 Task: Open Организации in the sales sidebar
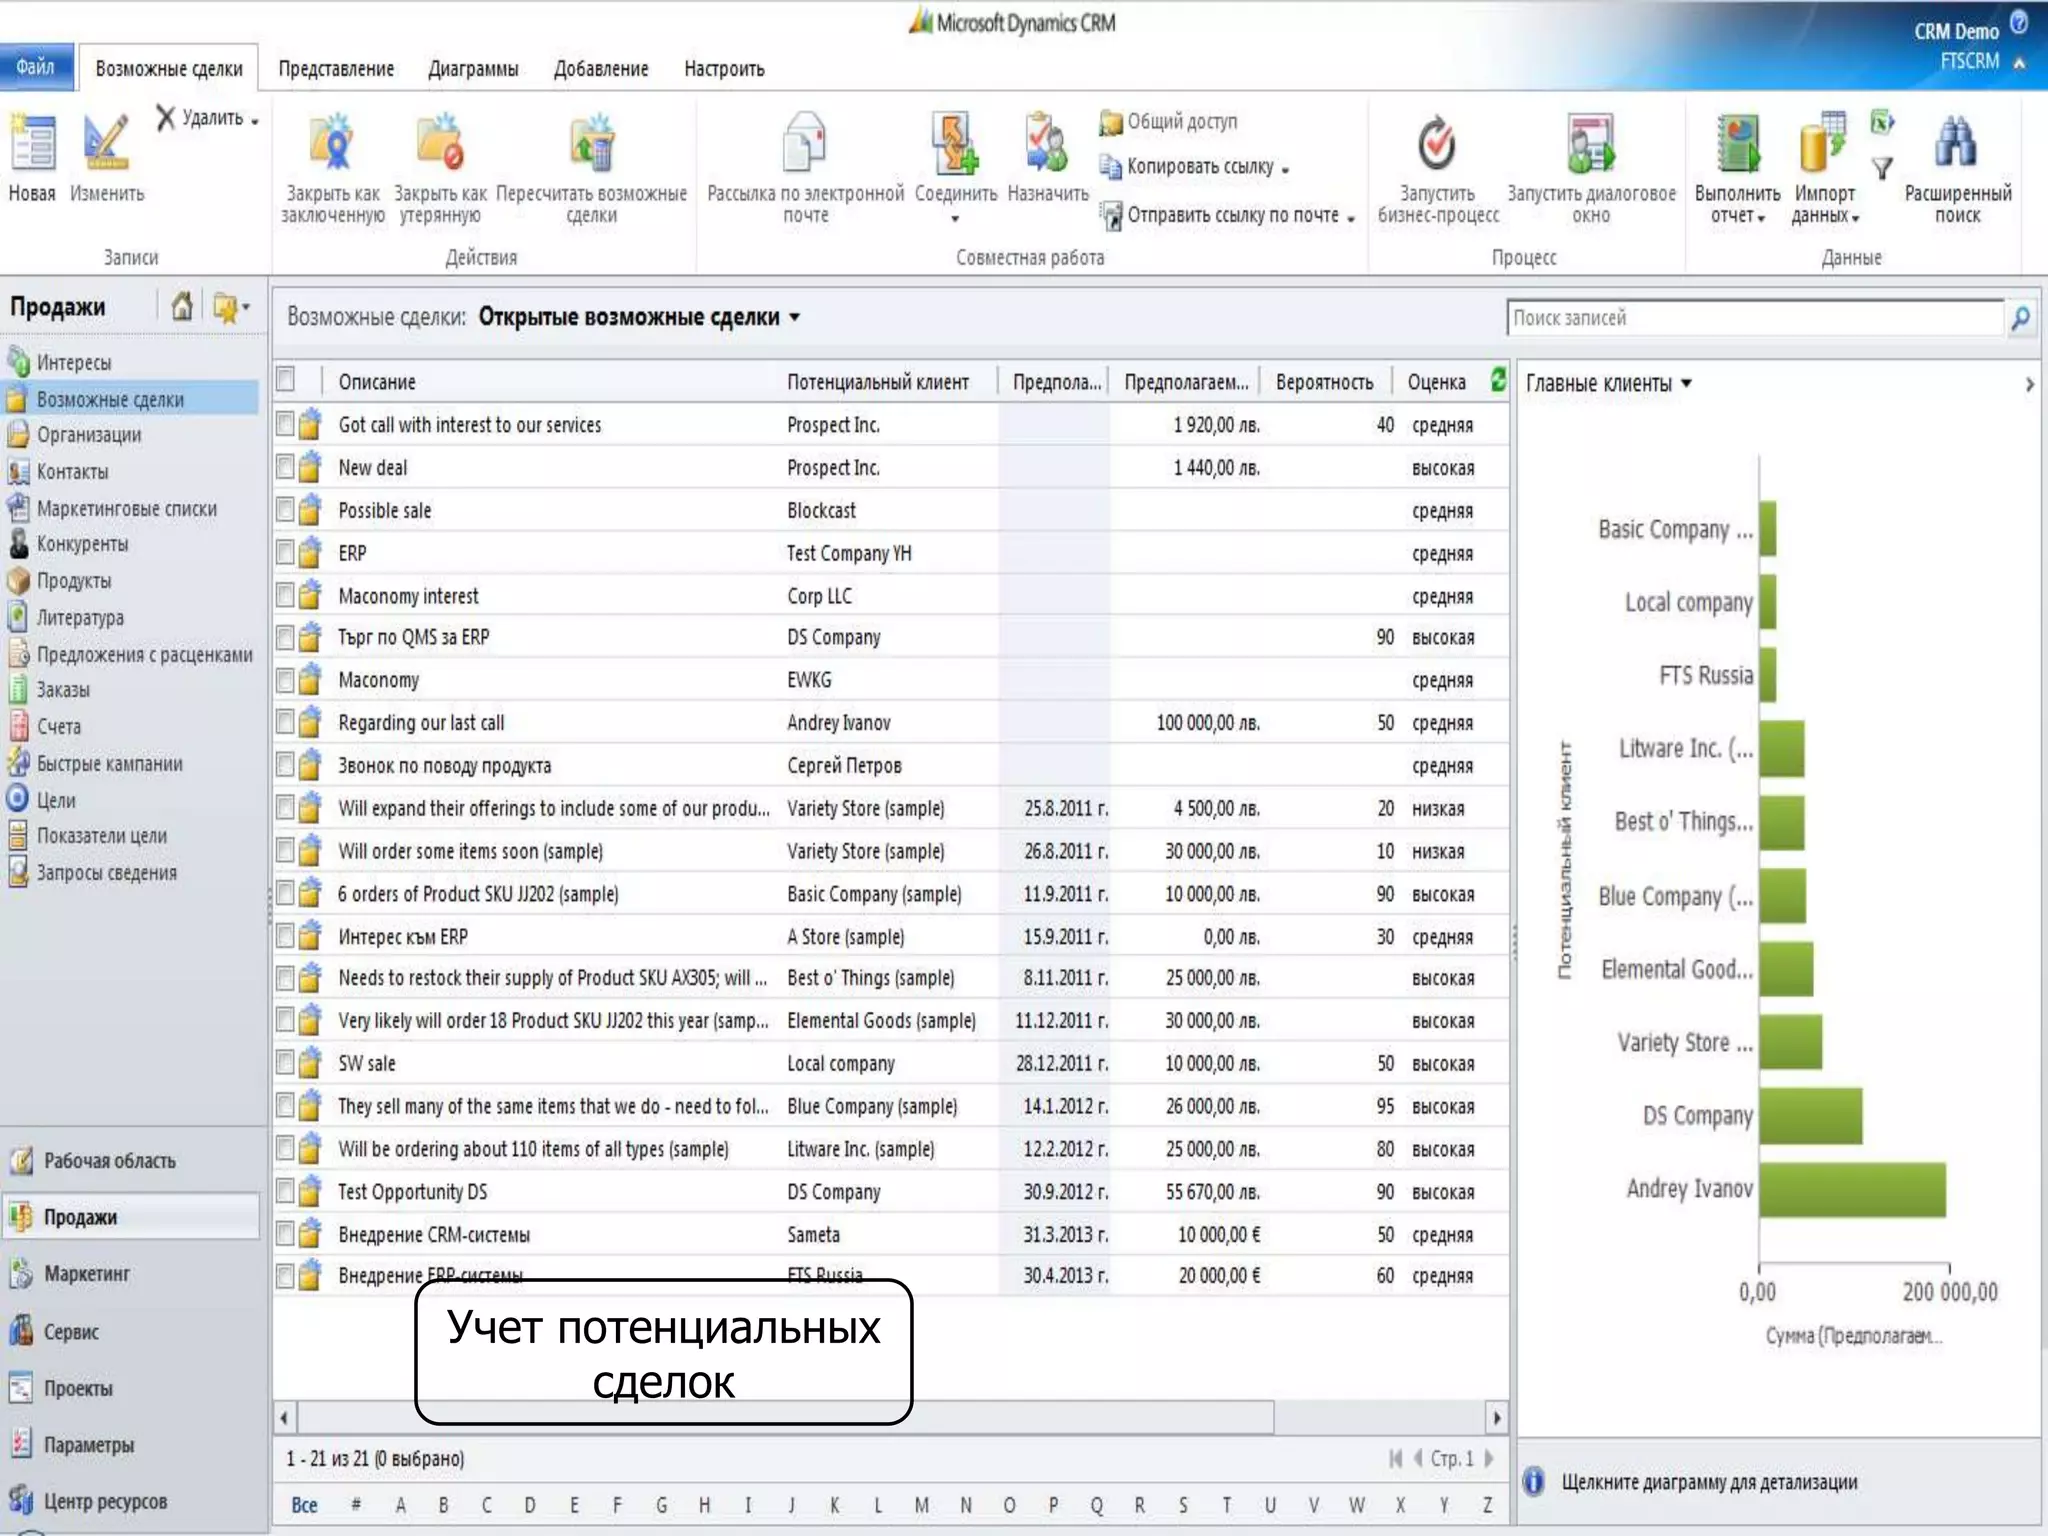(x=89, y=435)
